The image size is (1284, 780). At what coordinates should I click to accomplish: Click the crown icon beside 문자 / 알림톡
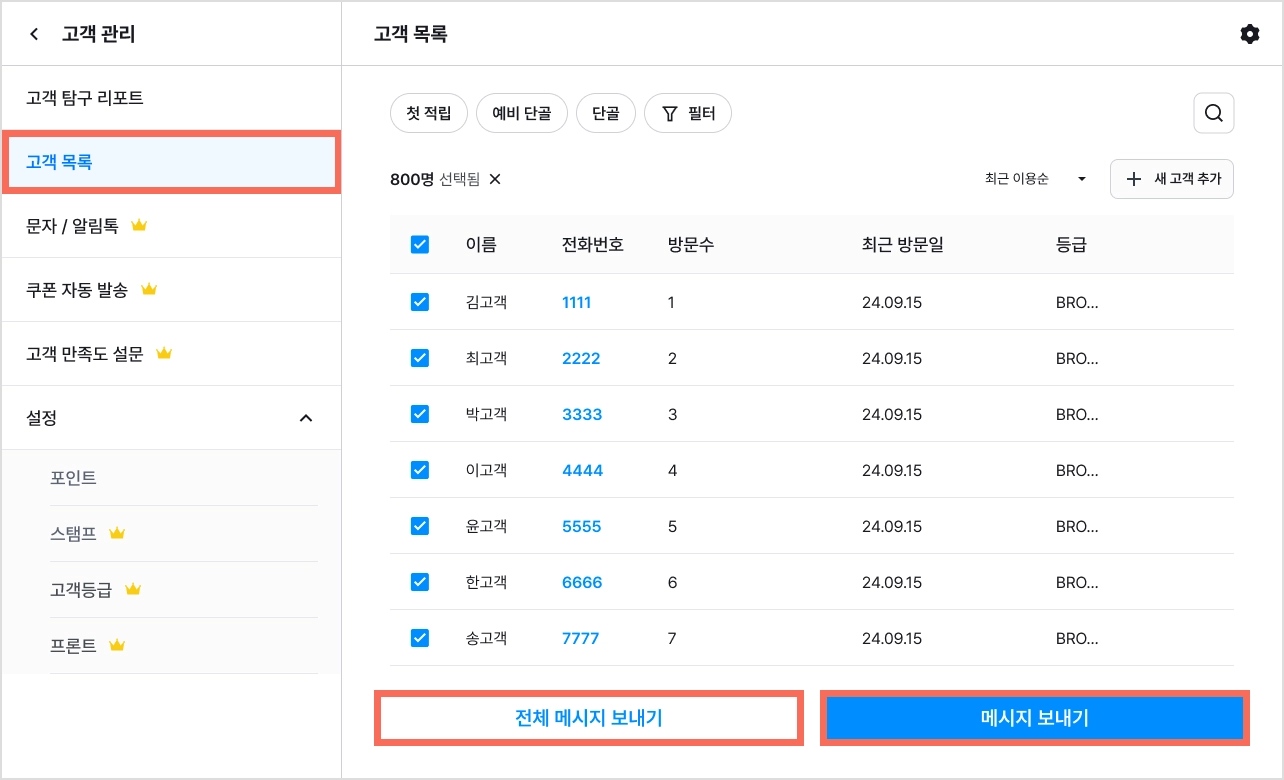(x=139, y=226)
